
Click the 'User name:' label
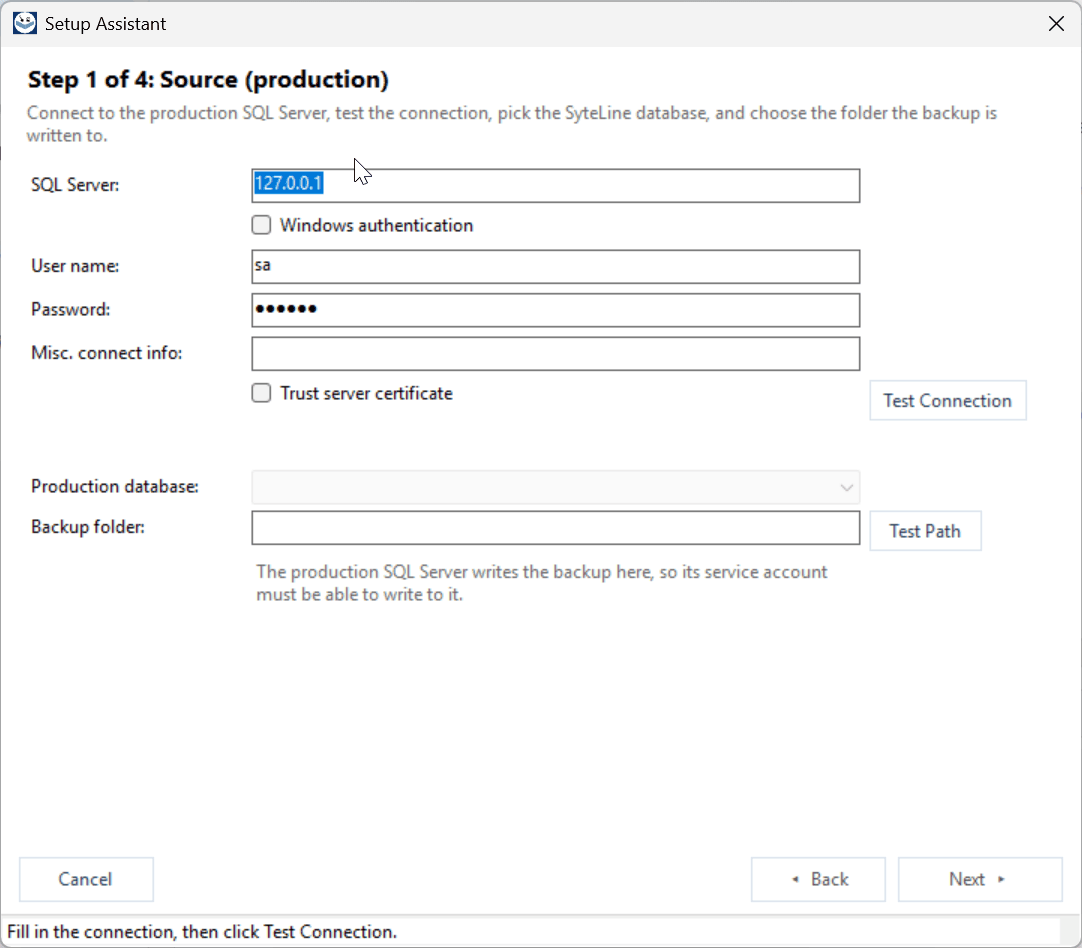[75, 266]
